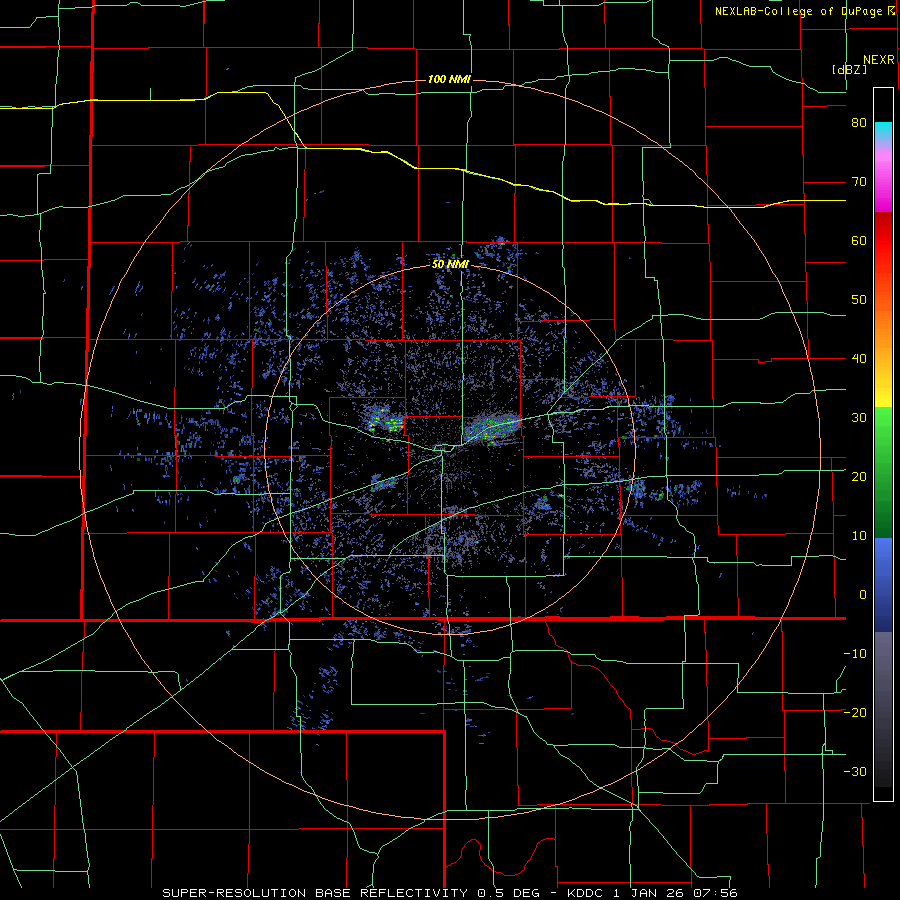This screenshot has width=900, height=900.
Task: Click the 100 NMI range ring label
Action: click(x=449, y=79)
